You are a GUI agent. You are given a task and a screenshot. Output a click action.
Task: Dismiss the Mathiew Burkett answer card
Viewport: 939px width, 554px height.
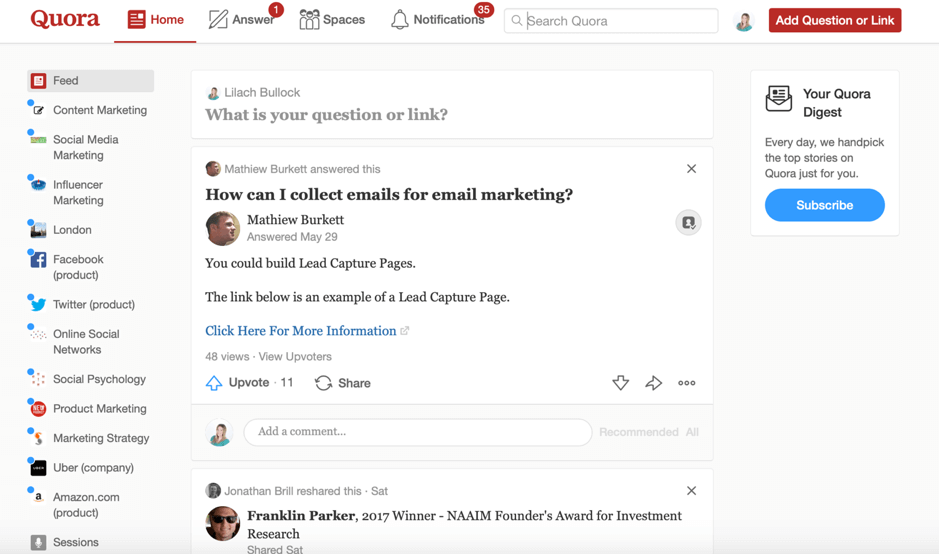pos(691,169)
